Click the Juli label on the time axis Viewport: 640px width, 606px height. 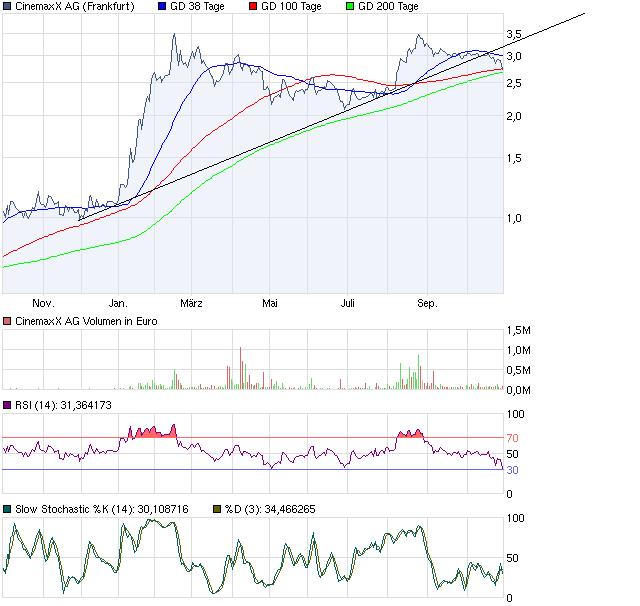tap(347, 302)
